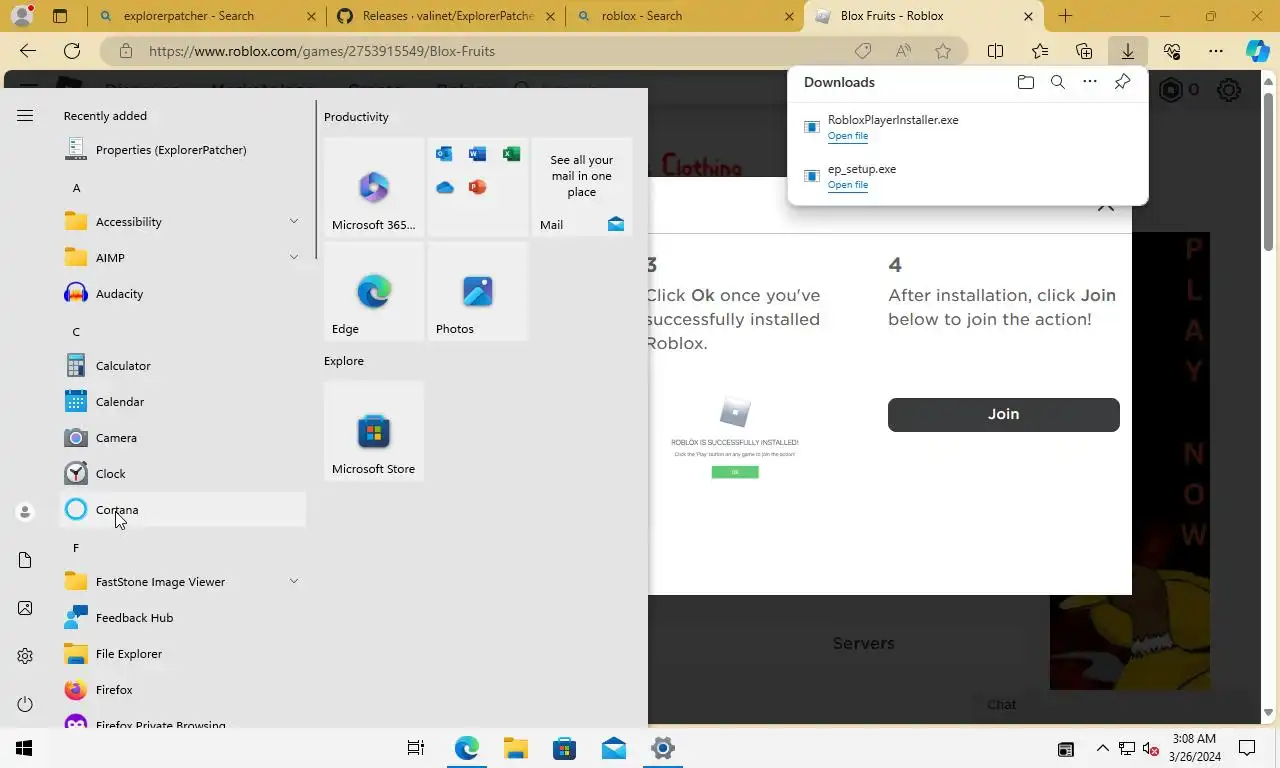Viewport: 1280px width, 768px height.
Task: Go back in the browser
Action: pos(27,51)
